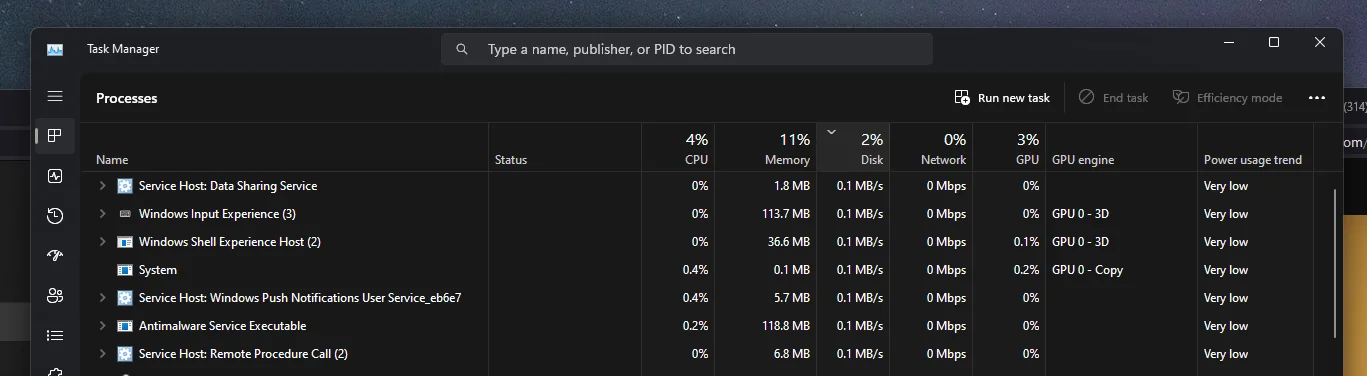This screenshot has width=1367, height=376.
Task: Click the process list vertical scrollbar
Action: (1336, 265)
